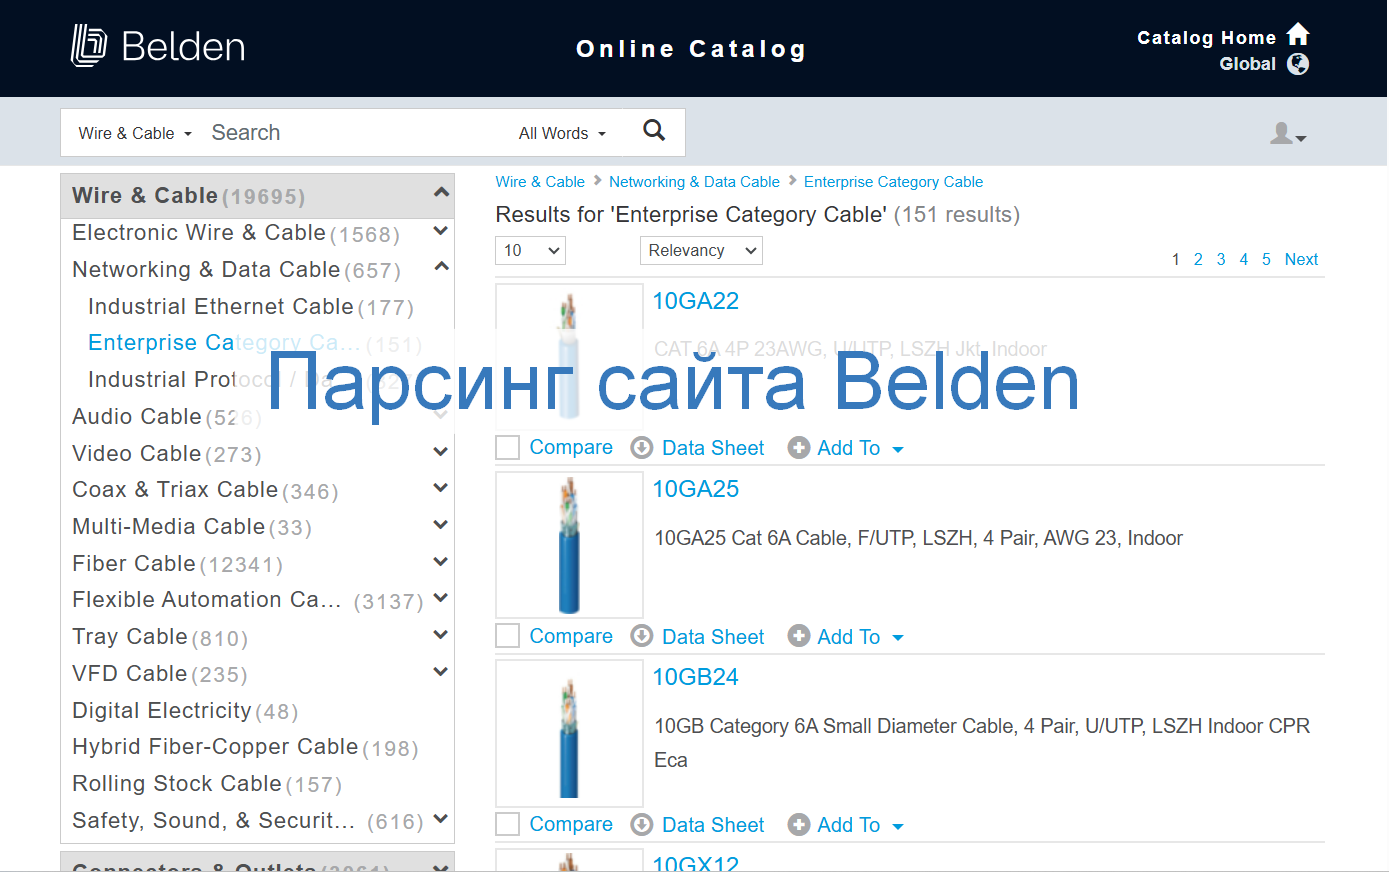Screen dimensions: 1389x872
Task: Click Enterprise Category Cable breadcrumb
Action: [893, 182]
